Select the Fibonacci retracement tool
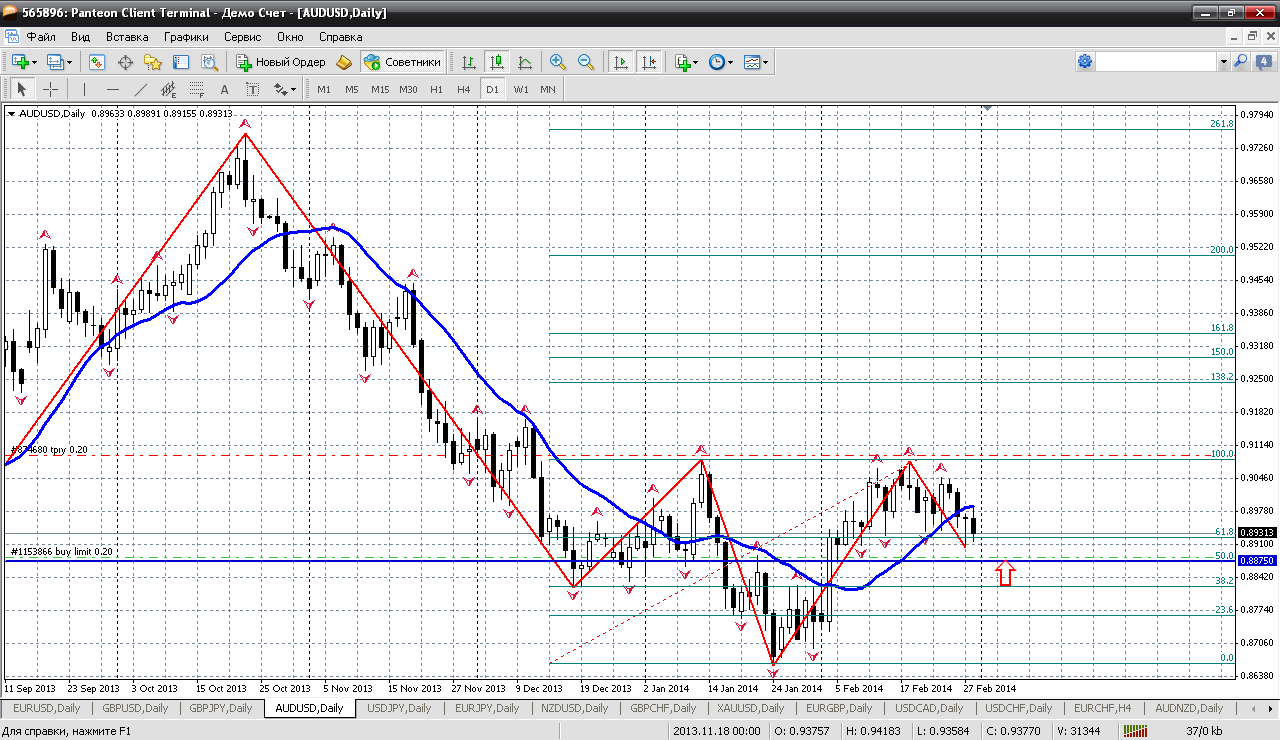This screenshot has width=1280, height=740. pos(197,89)
